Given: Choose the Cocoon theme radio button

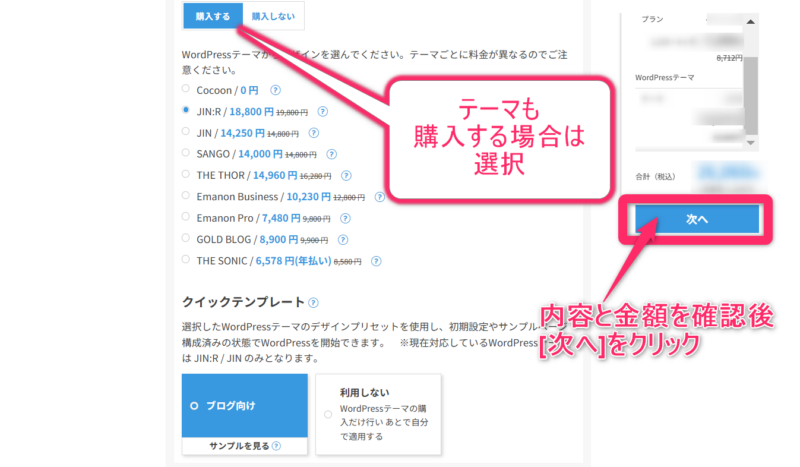Looking at the screenshot, I should [x=186, y=88].
